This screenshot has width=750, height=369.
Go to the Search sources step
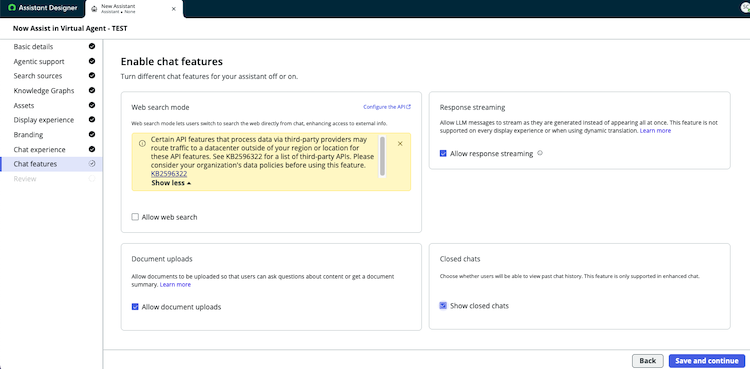[x=51, y=76]
